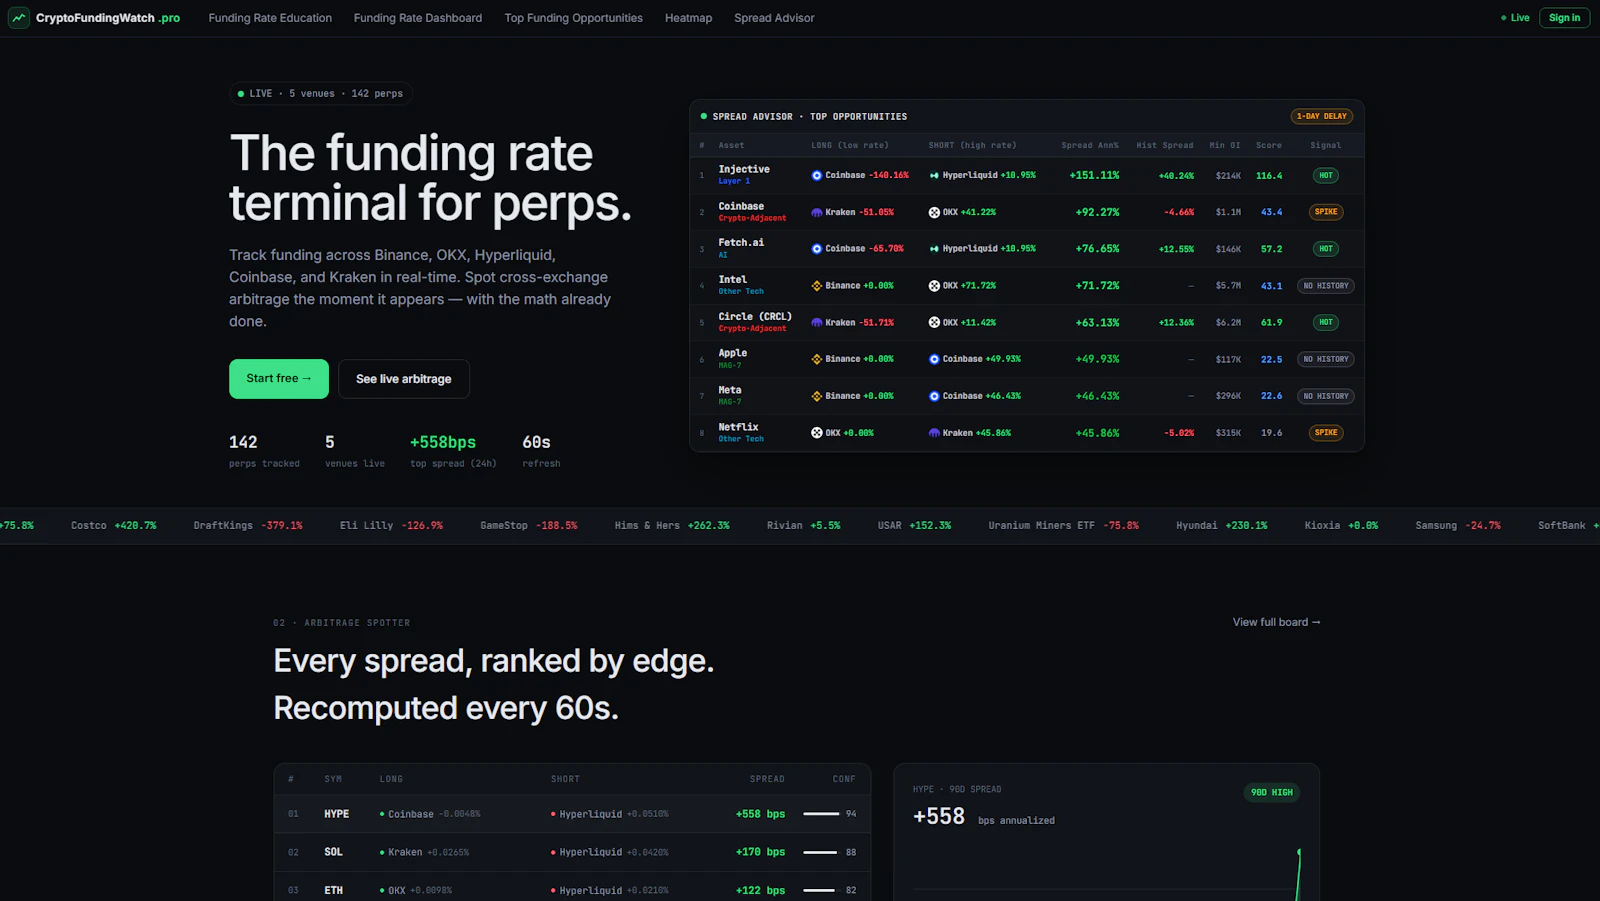The width and height of the screenshot is (1600, 901).
Task: Click confidence bar in ETH row
Action: point(819,890)
